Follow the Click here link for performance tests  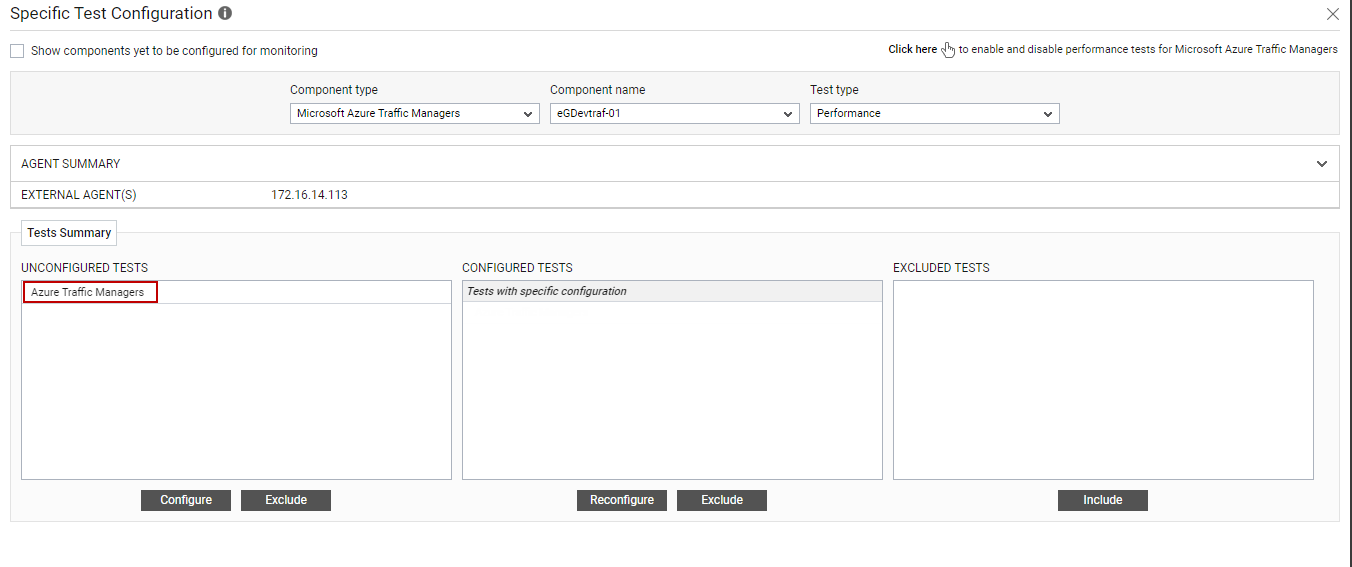click(913, 49)
